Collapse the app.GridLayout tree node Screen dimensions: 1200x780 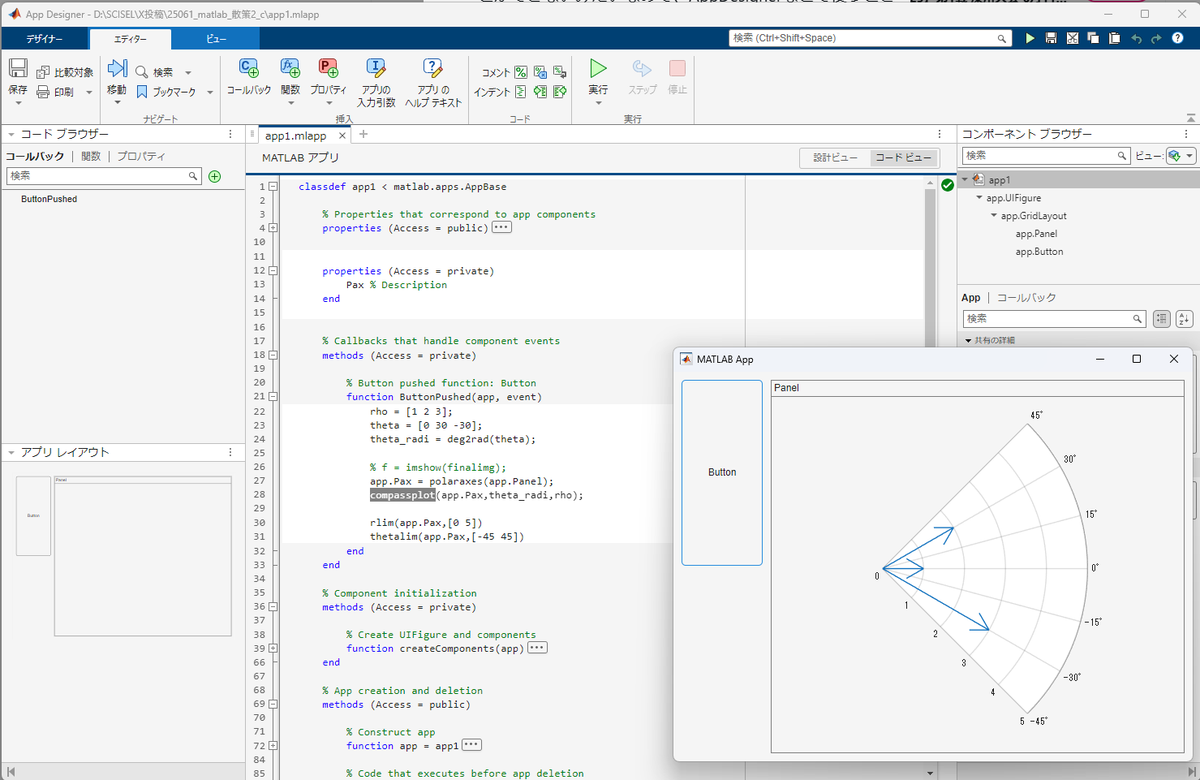point(994,216)
